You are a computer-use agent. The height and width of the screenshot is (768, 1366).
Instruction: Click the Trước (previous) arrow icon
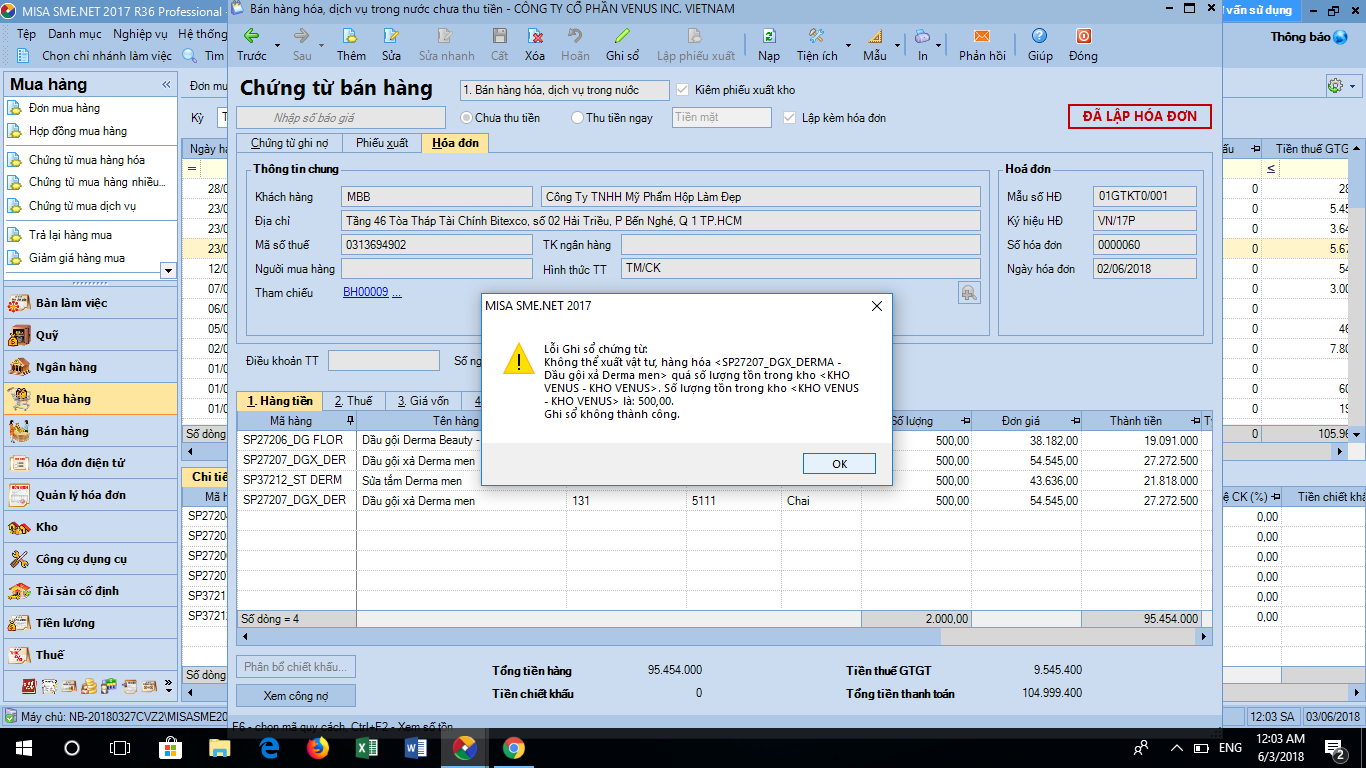pyautogui.click(x=251, y=36)
